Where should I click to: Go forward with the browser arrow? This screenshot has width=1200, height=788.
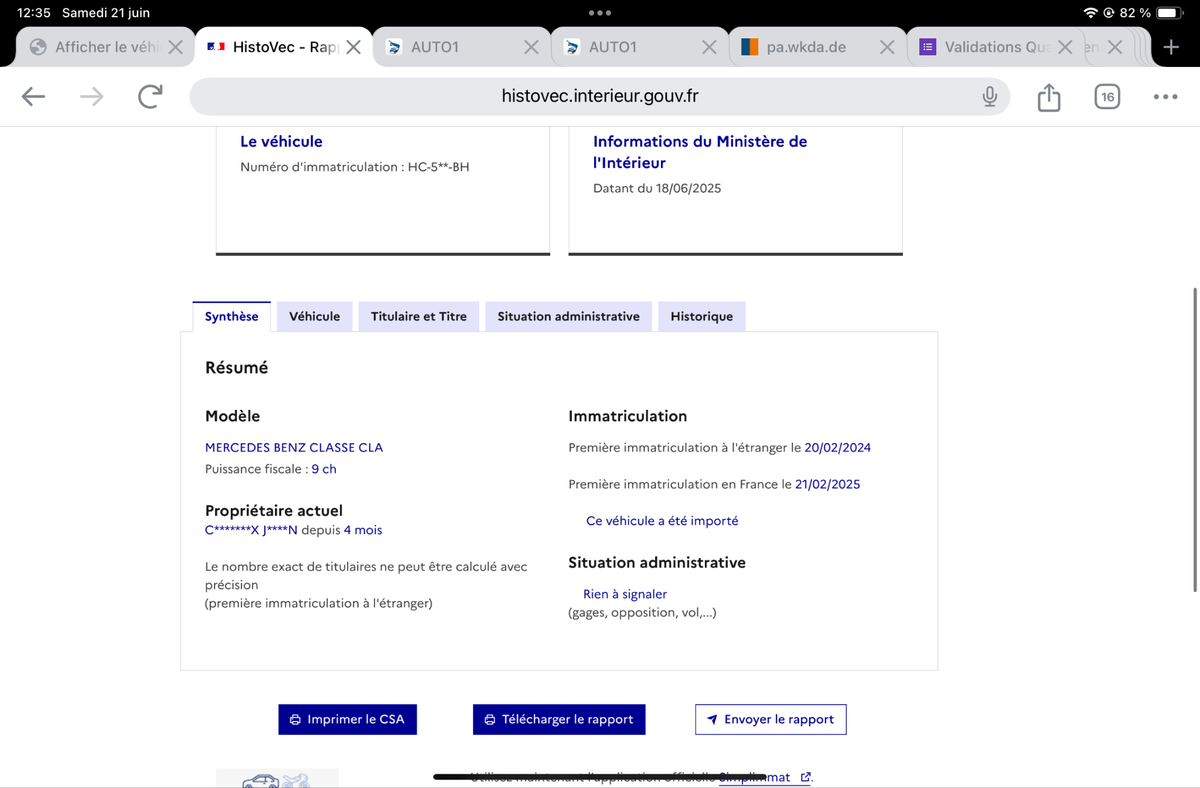pyautogui.click(x=91, y=96)
